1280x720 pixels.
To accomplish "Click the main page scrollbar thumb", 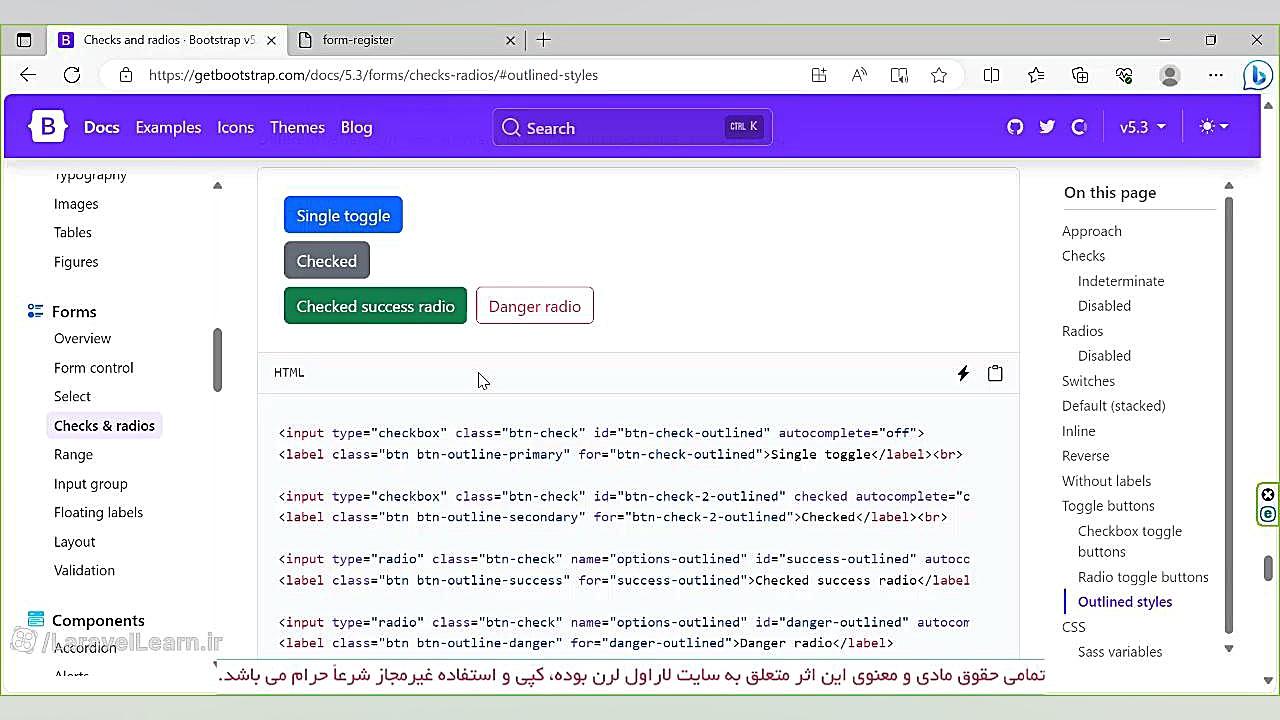I will (x=1268, y=568).
